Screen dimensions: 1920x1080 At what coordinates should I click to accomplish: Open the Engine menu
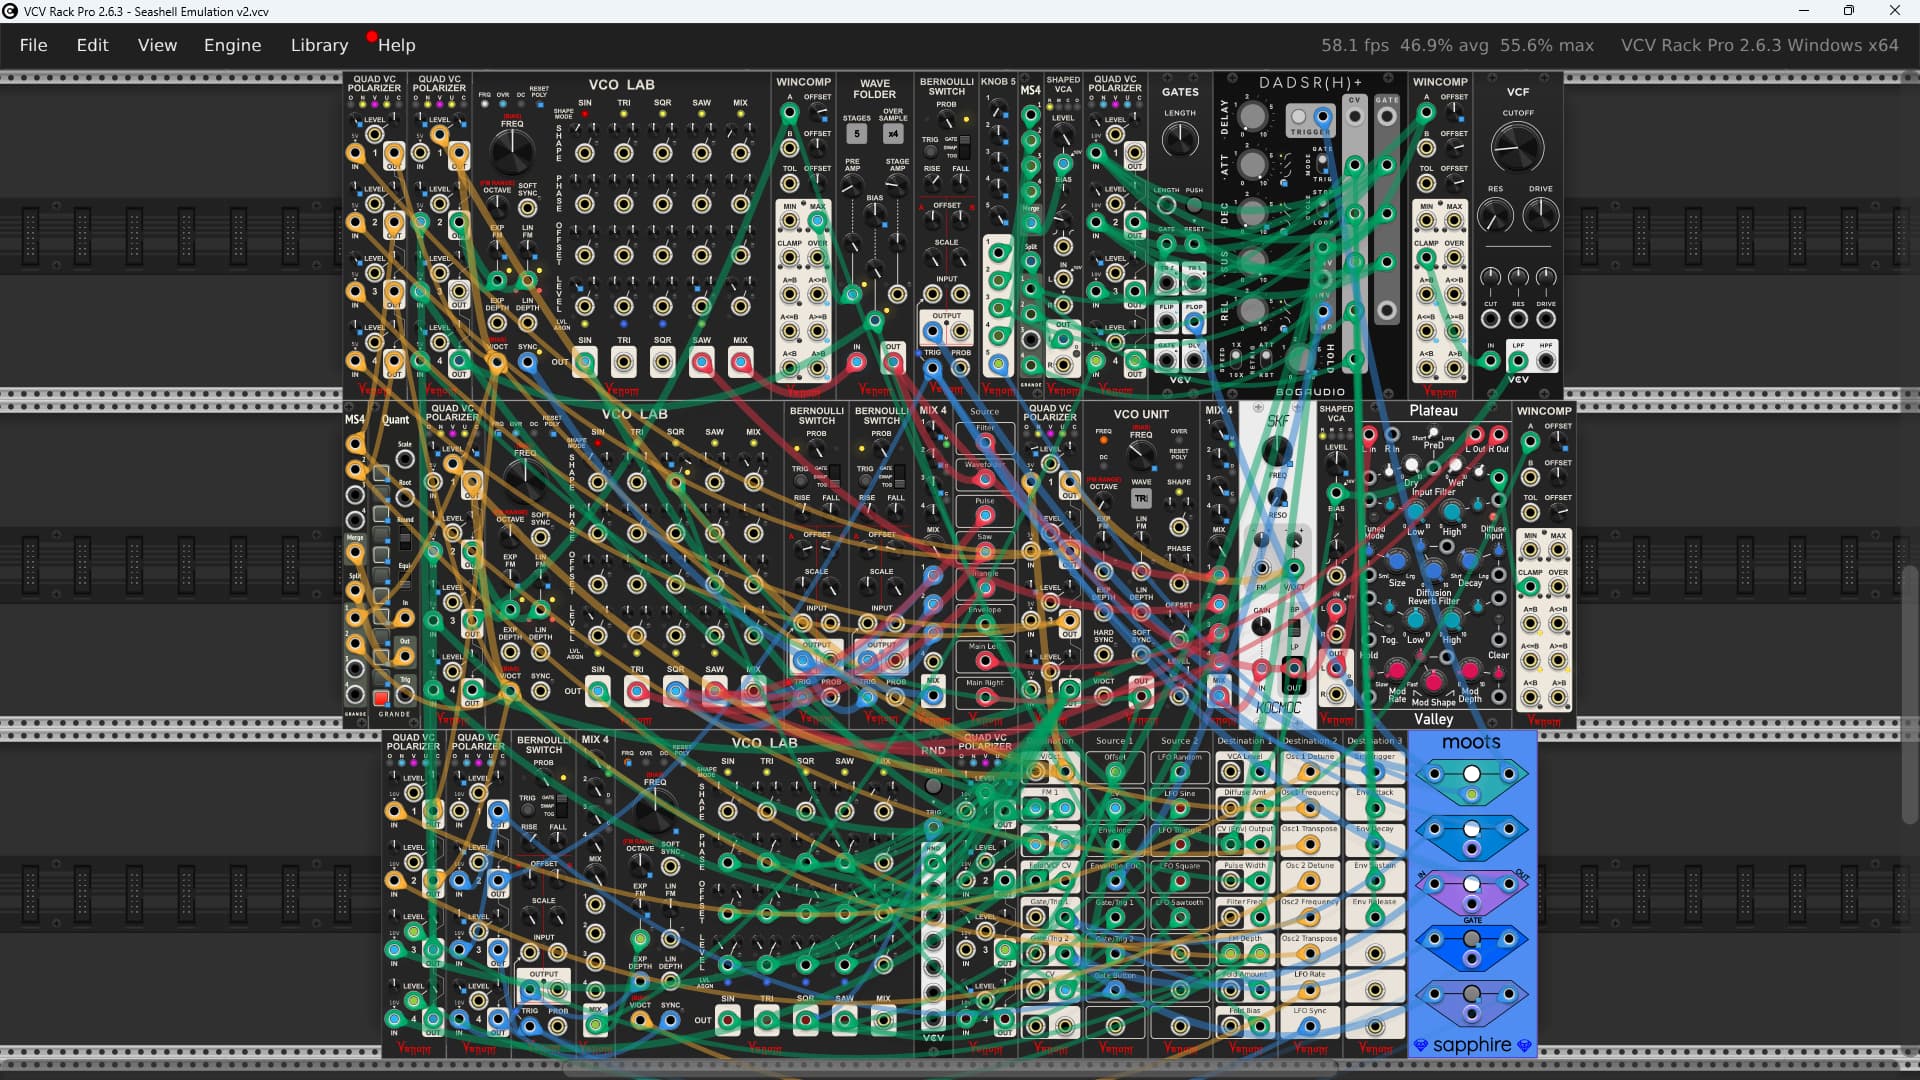coord(232,45)
